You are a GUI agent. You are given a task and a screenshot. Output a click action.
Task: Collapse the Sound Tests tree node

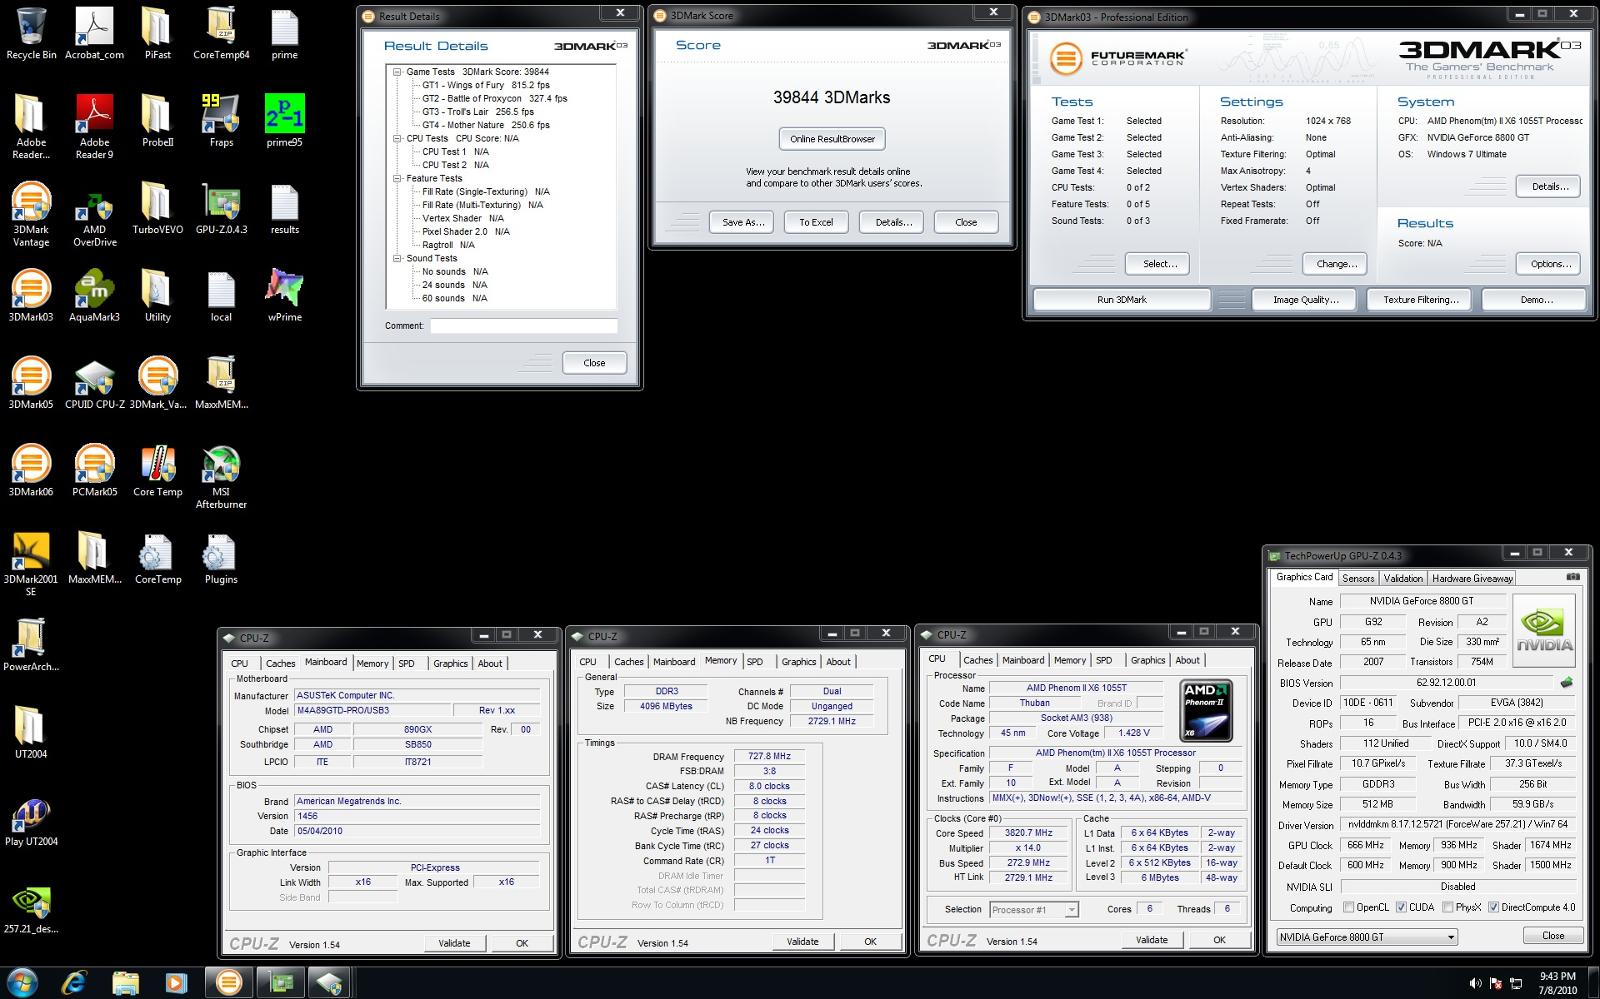click(x=397, y=258)
